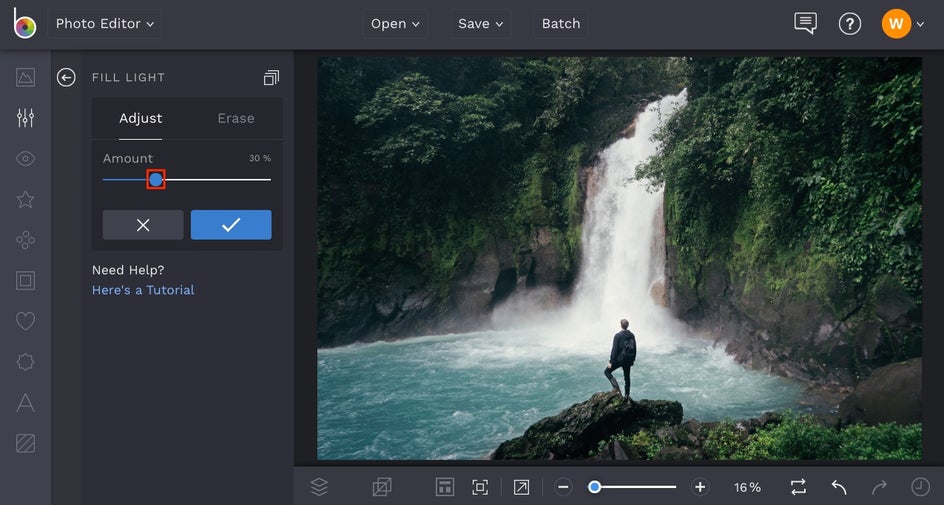The height and width of the screenshot is (505, 944).
Task: Click the zoom slider handle
Action: [x=594, y=487]
